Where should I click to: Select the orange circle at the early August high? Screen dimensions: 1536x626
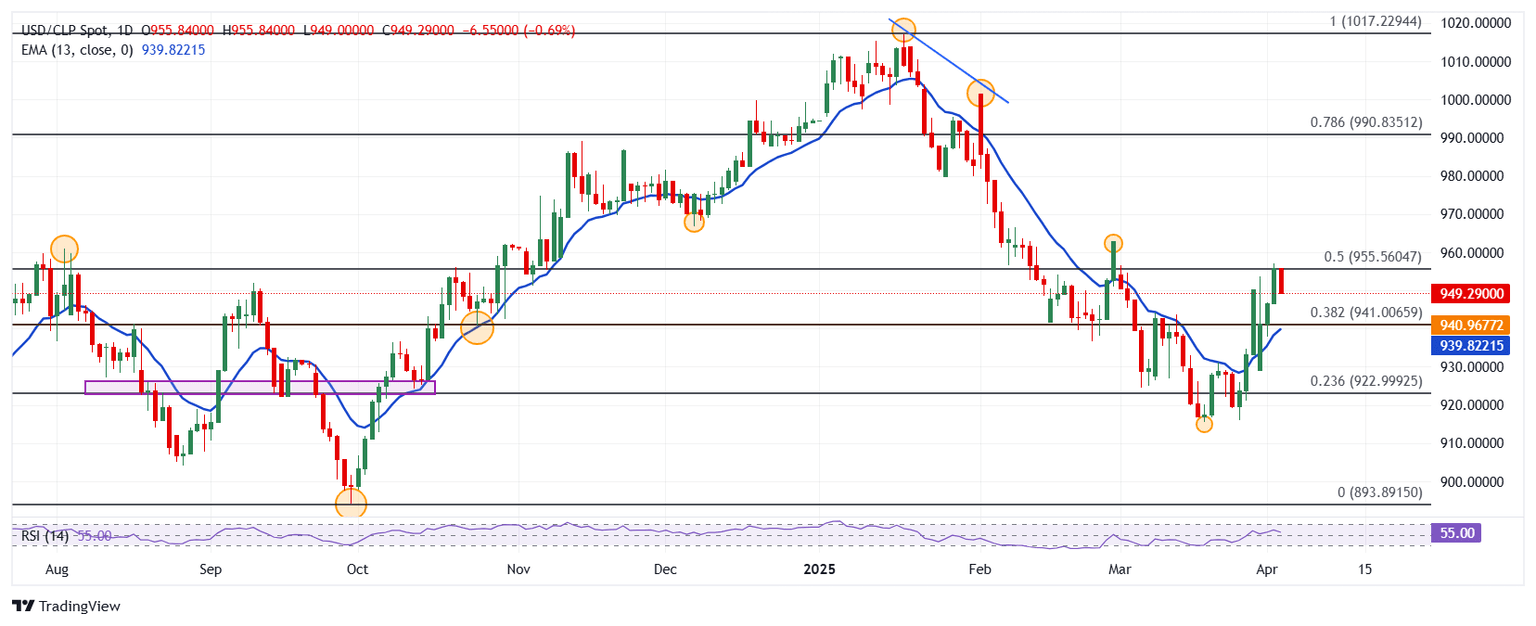tap(64, 249)
